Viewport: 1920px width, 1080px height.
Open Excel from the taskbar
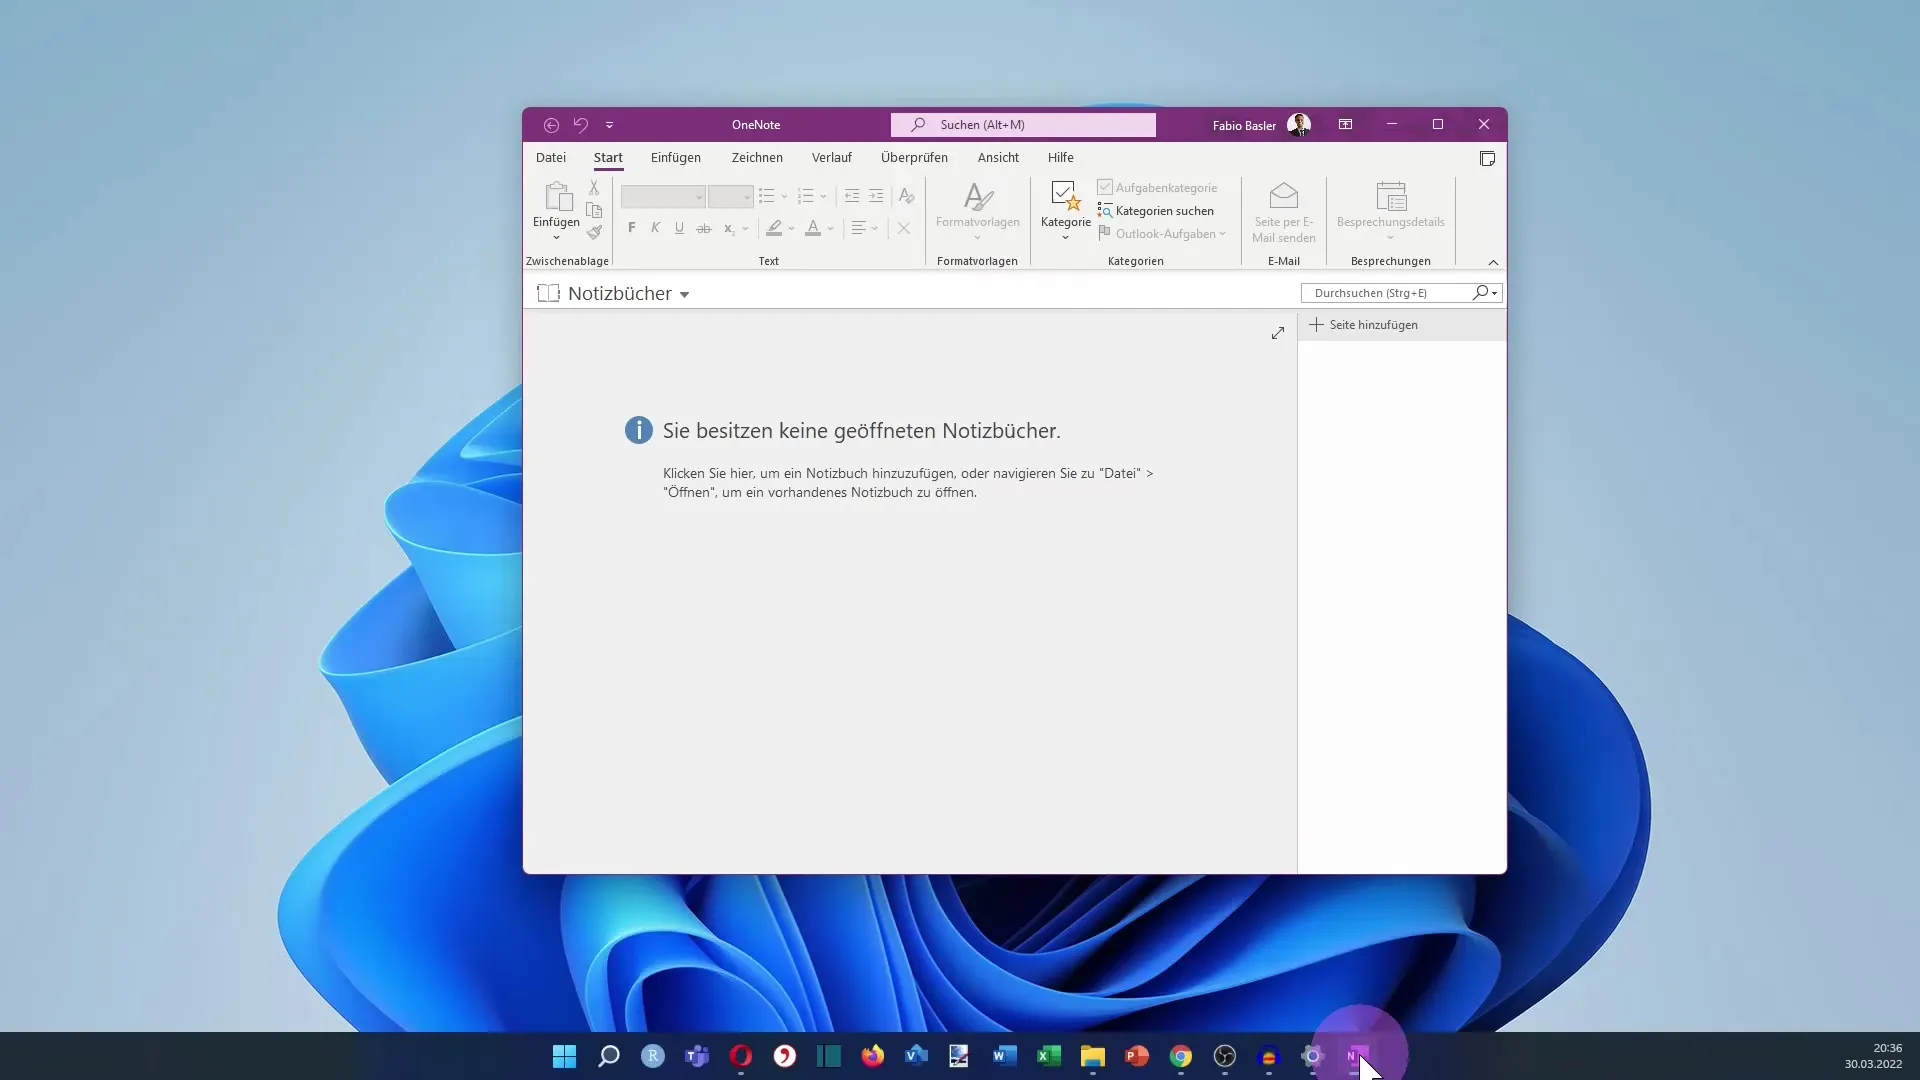click(1048, 1056)
